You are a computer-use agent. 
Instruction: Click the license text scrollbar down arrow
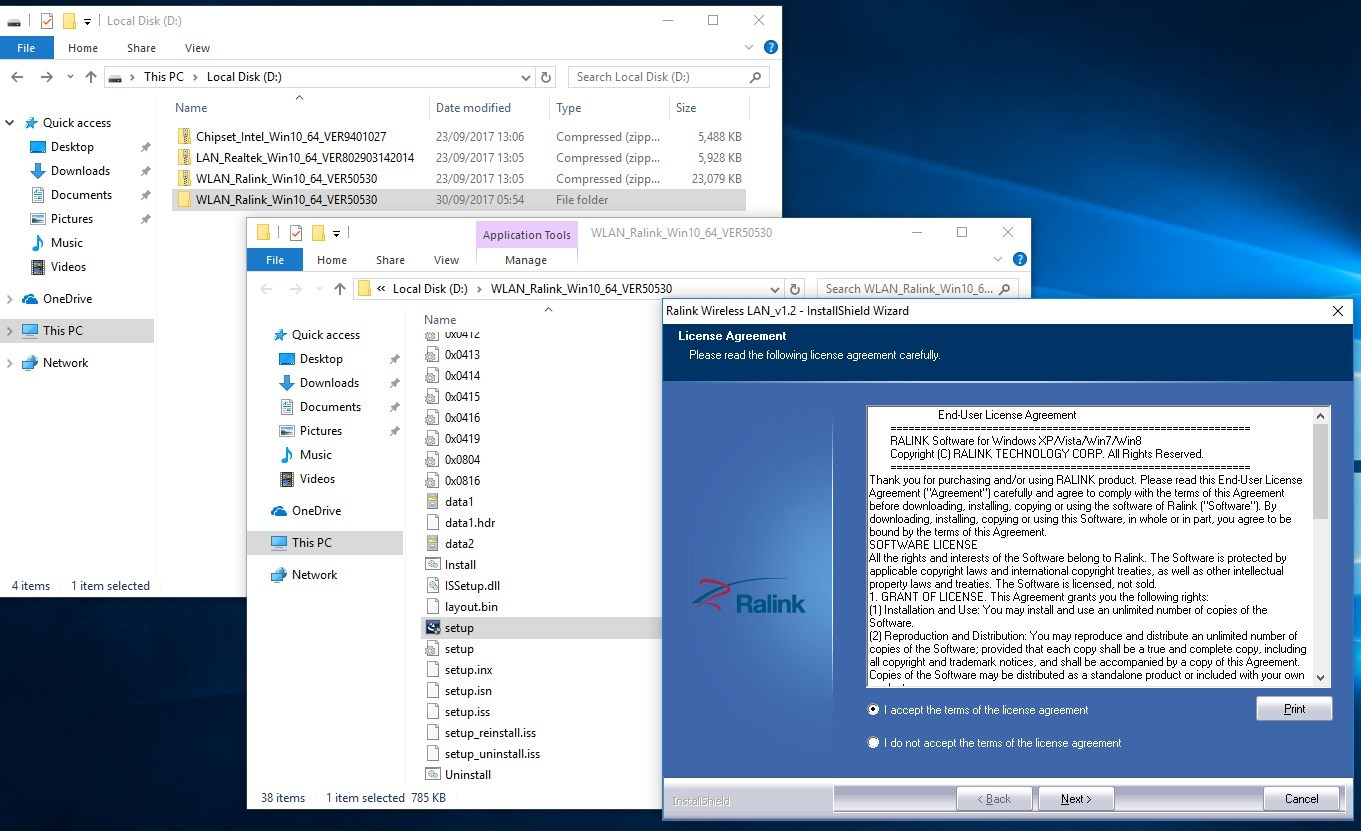pos(1321,677)
